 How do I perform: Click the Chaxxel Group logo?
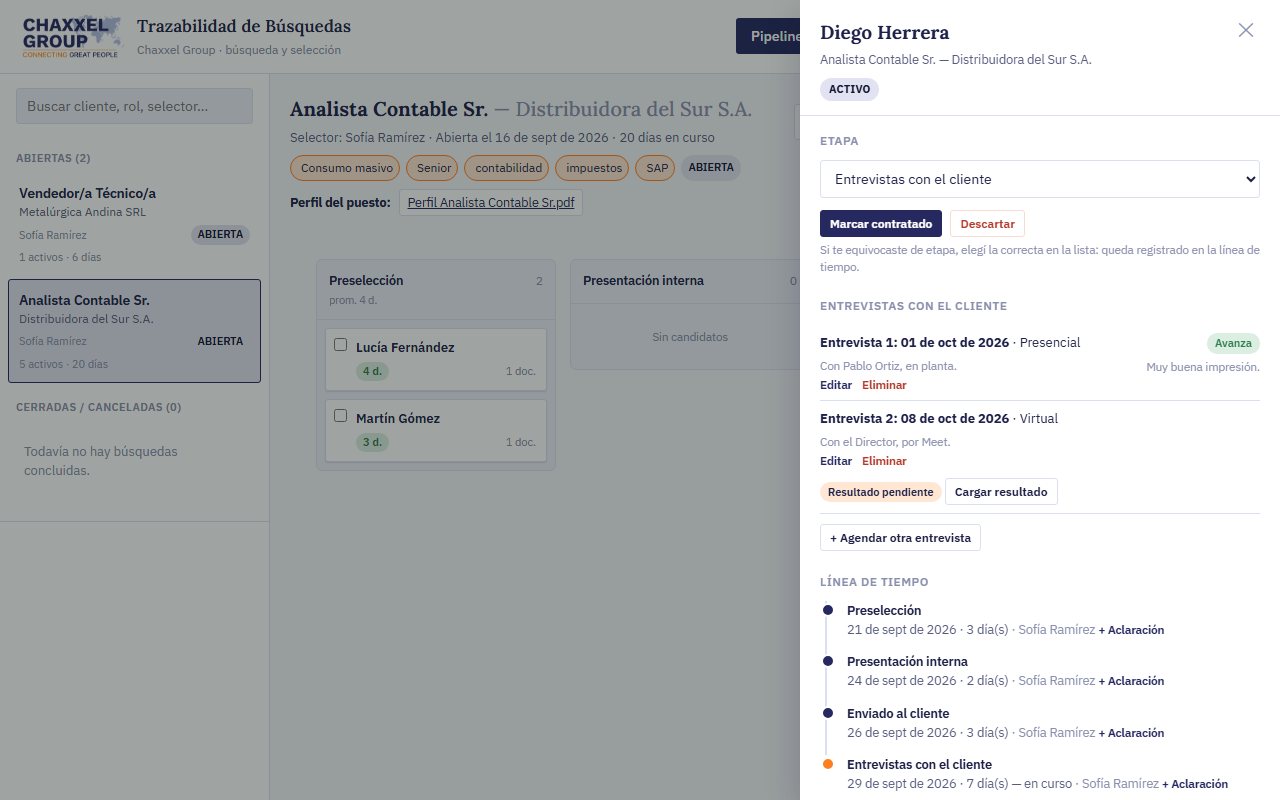(72, 37)
